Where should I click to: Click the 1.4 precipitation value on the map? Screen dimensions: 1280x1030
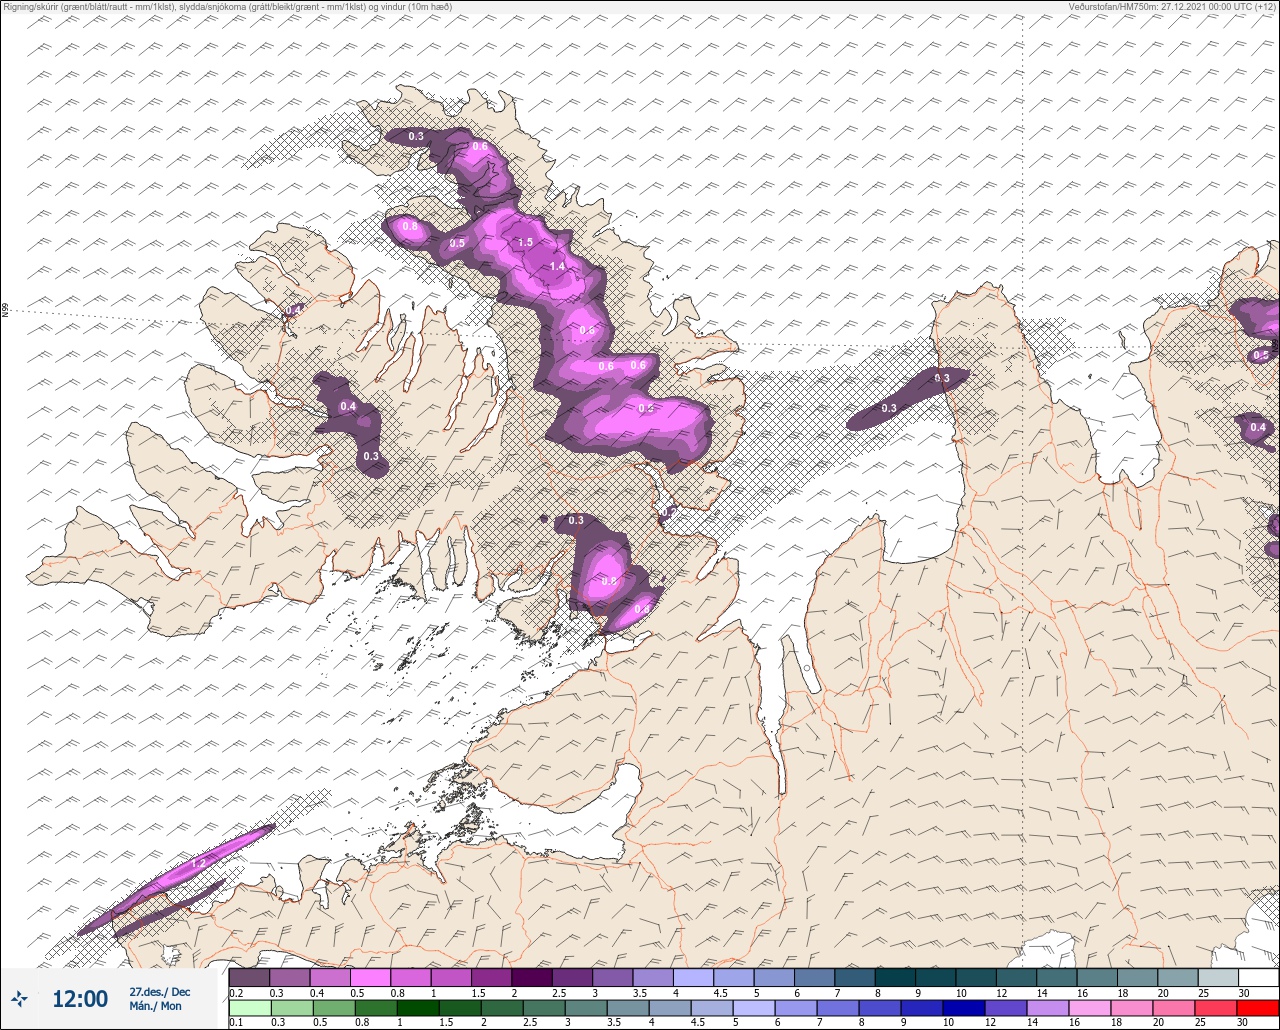click(x=557, y=266)
